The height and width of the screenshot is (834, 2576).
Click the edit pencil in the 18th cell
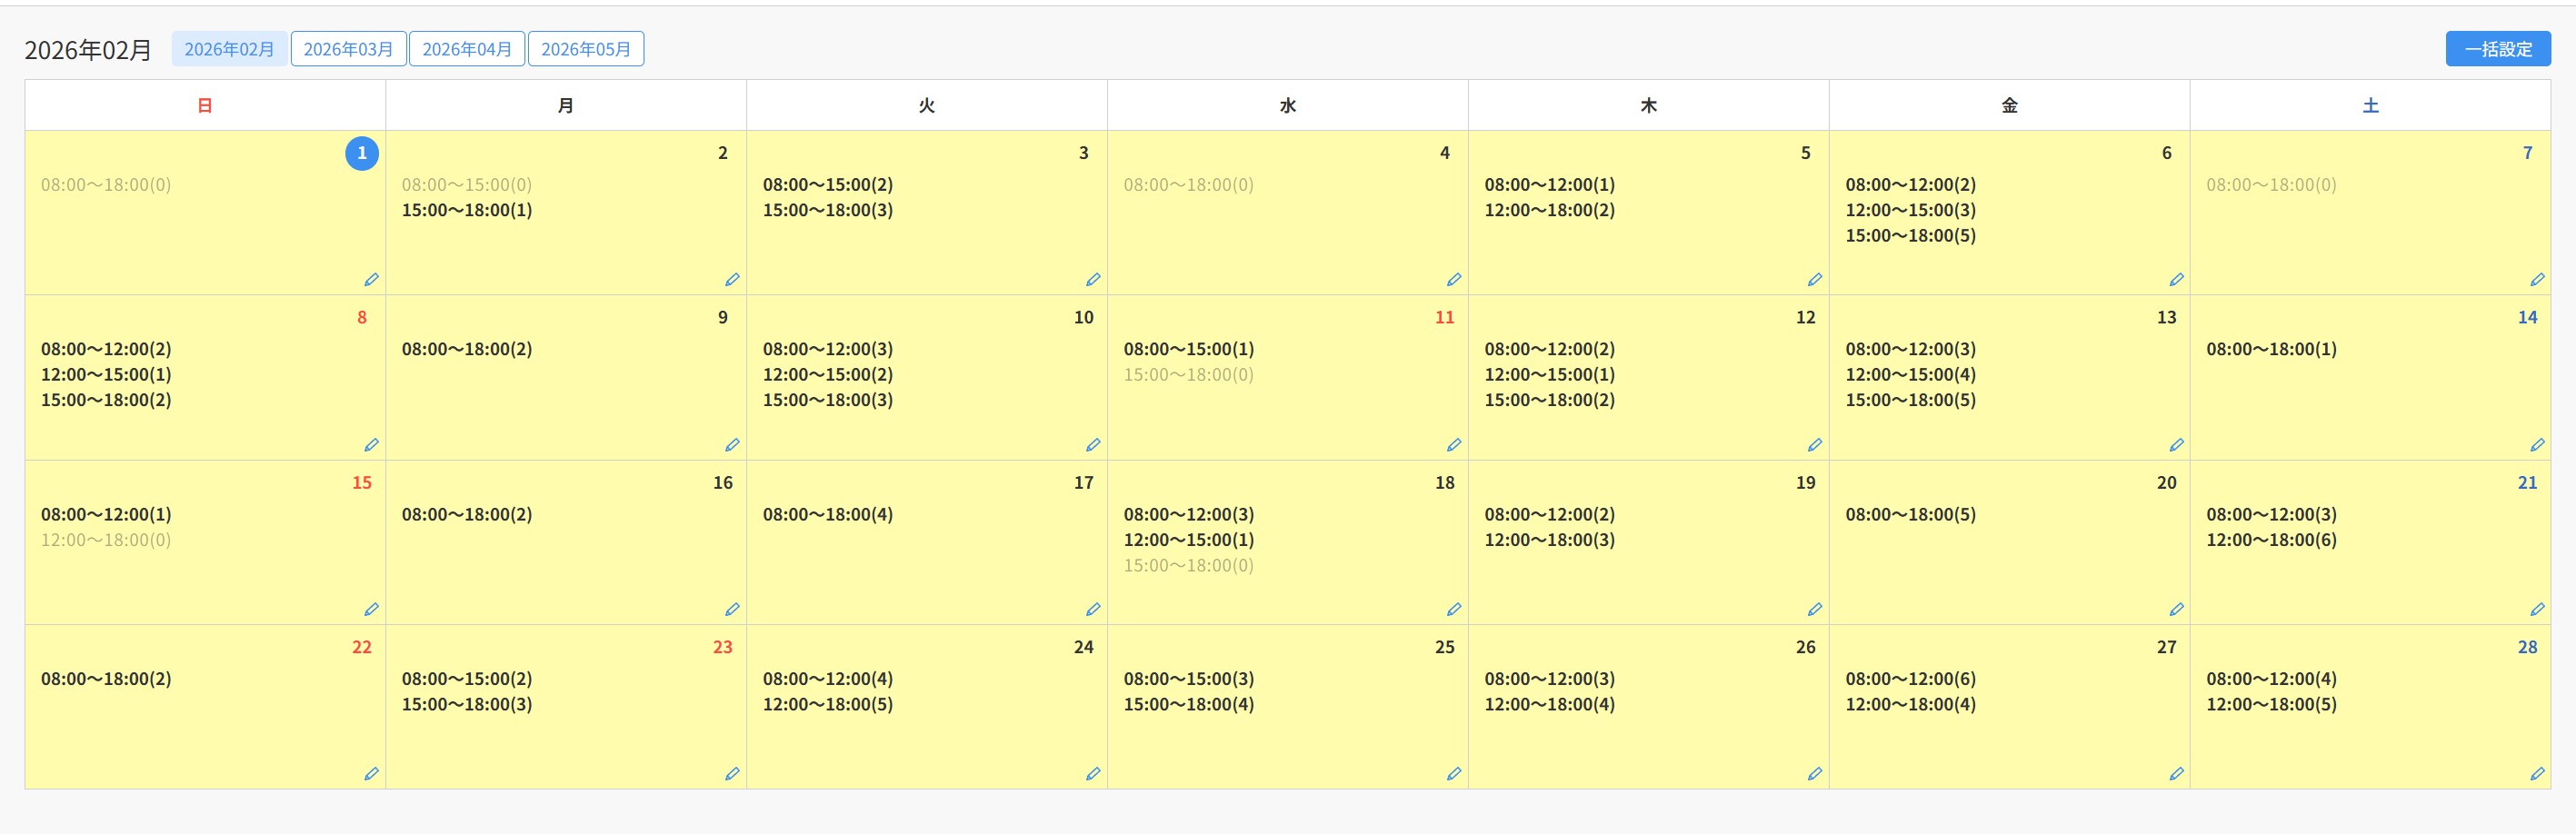(x=1454, y=610)
